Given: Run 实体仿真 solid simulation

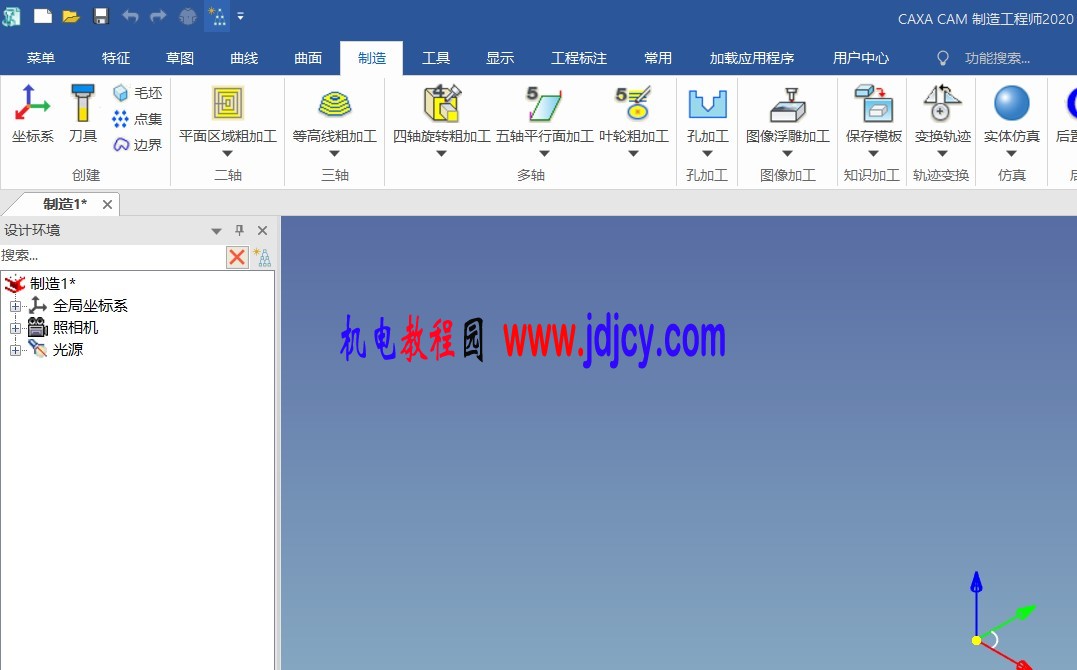Looking at the screenshot, I should (1012, 113).
